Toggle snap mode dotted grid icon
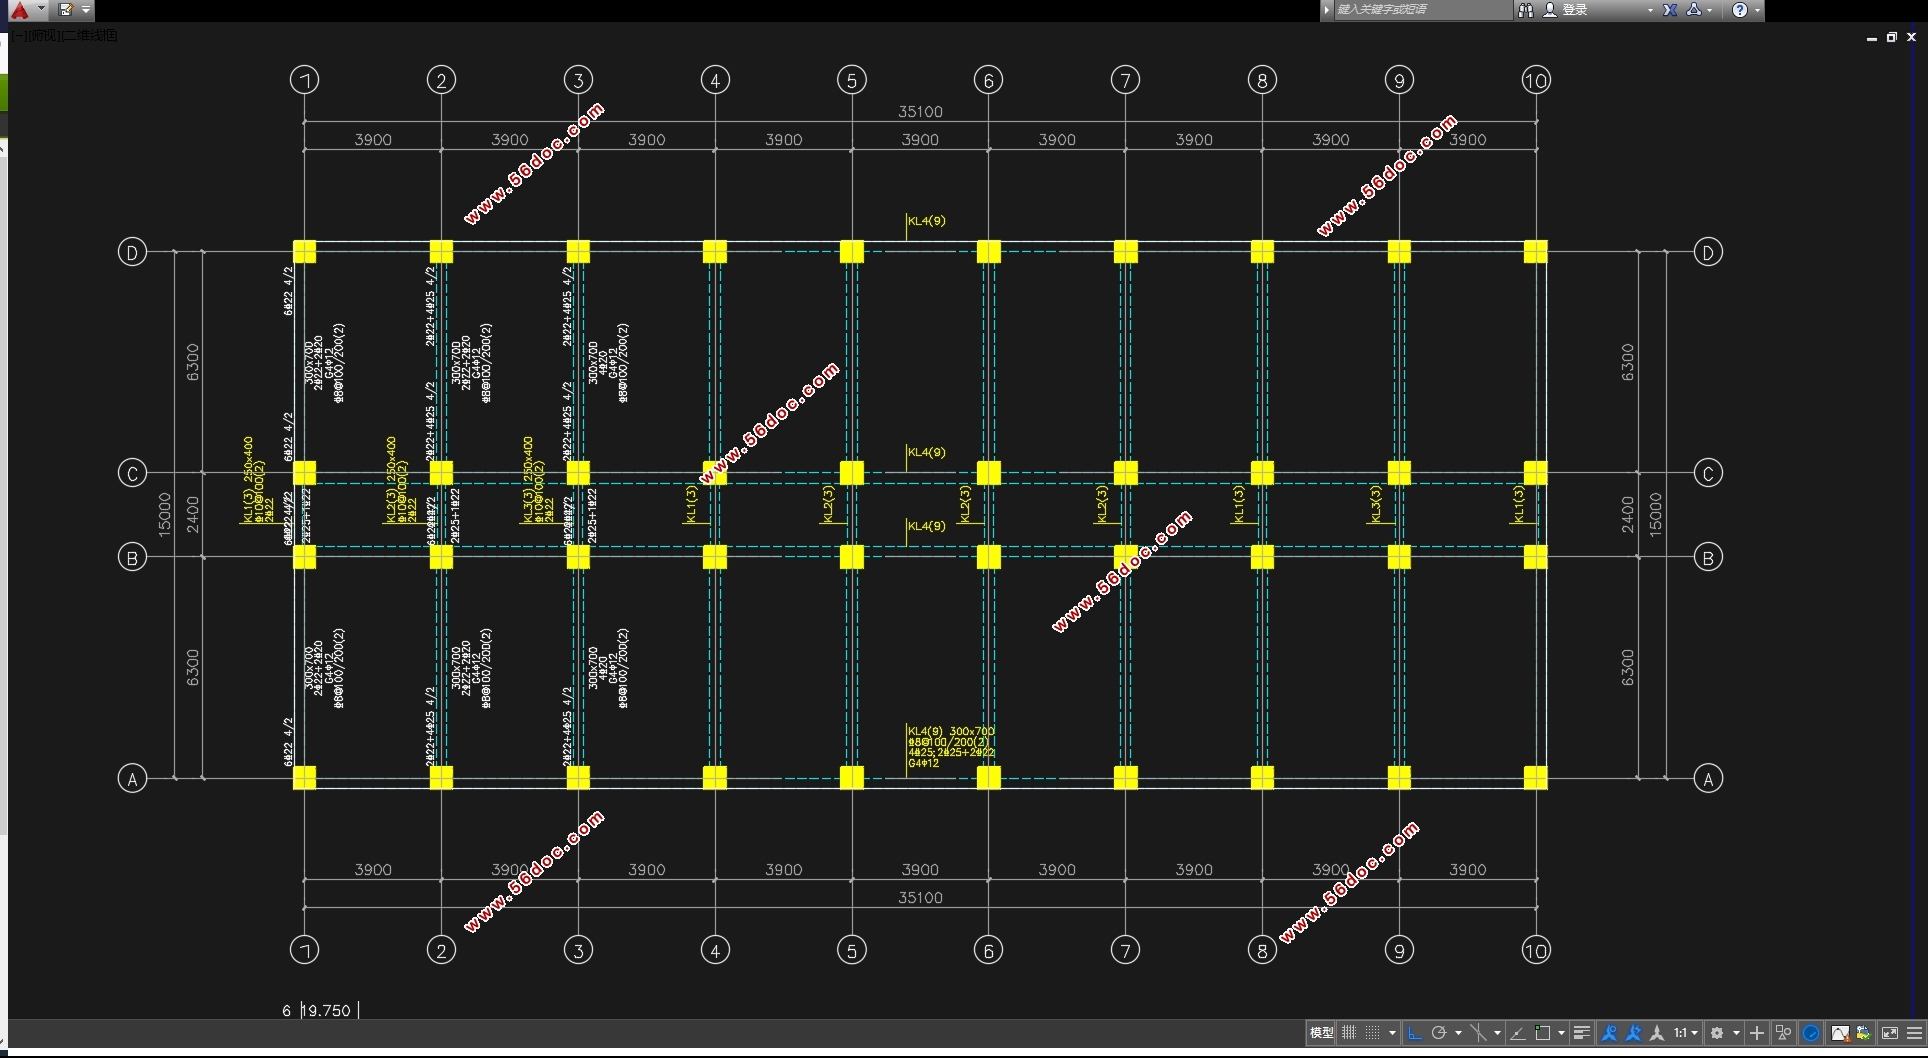 (x=1373, y=1033)
